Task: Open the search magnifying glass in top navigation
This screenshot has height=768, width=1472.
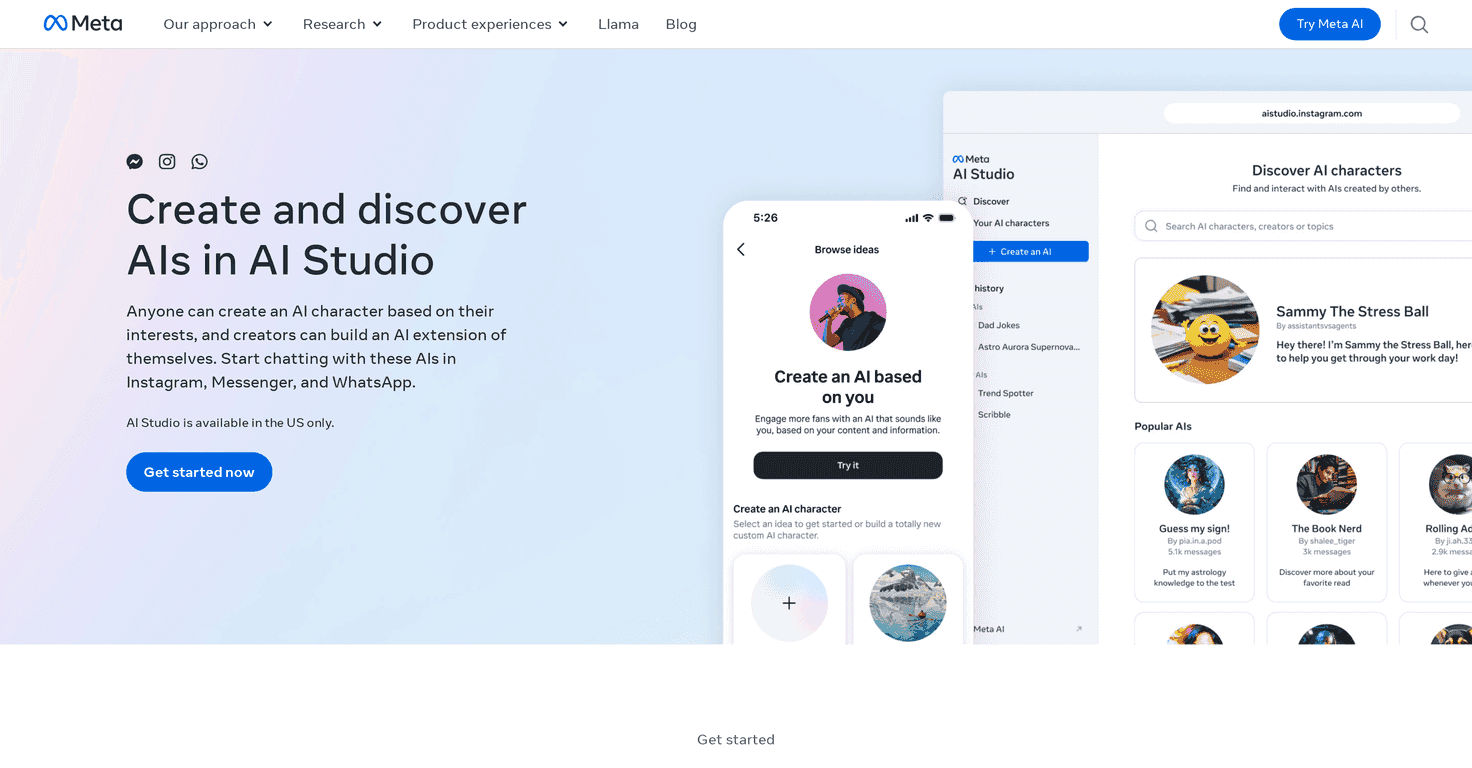Action: [x=1419, y=24]
